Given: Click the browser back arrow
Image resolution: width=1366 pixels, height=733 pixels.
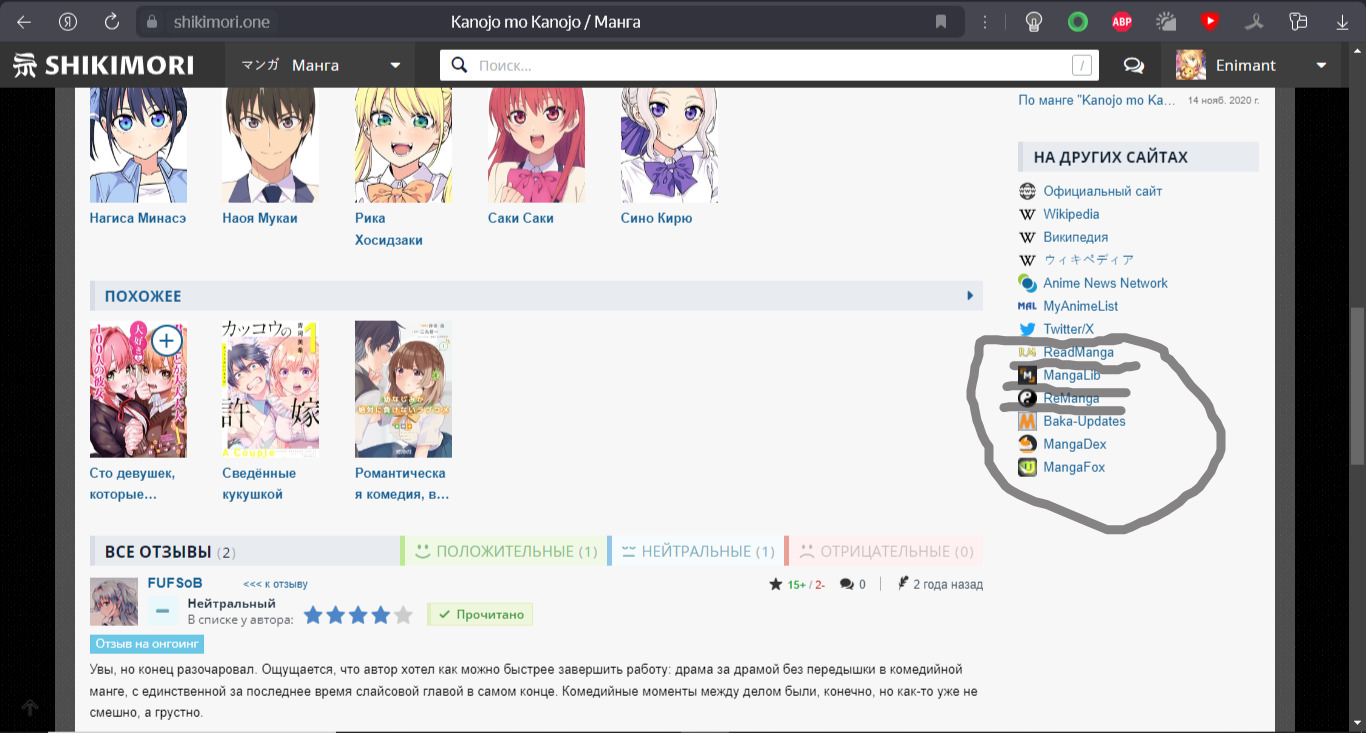Looking at the screenshot, I should coord(23,22).
